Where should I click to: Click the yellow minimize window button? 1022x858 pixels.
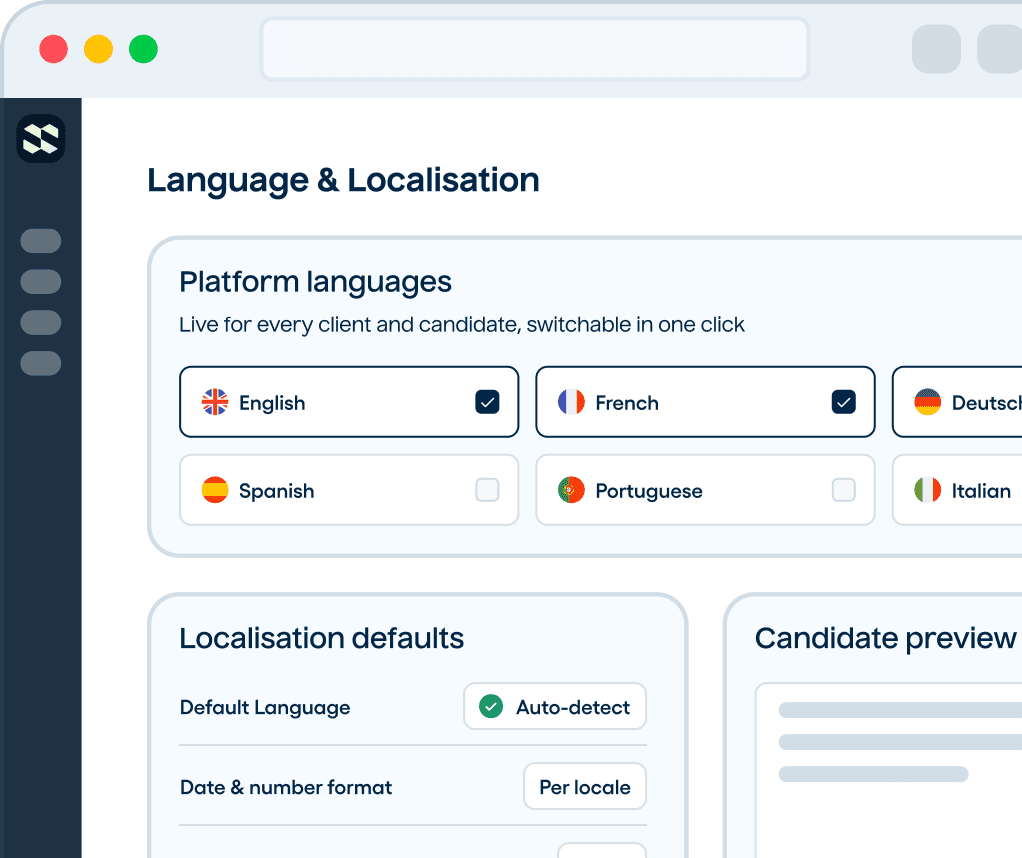click(x=98, y=49)
